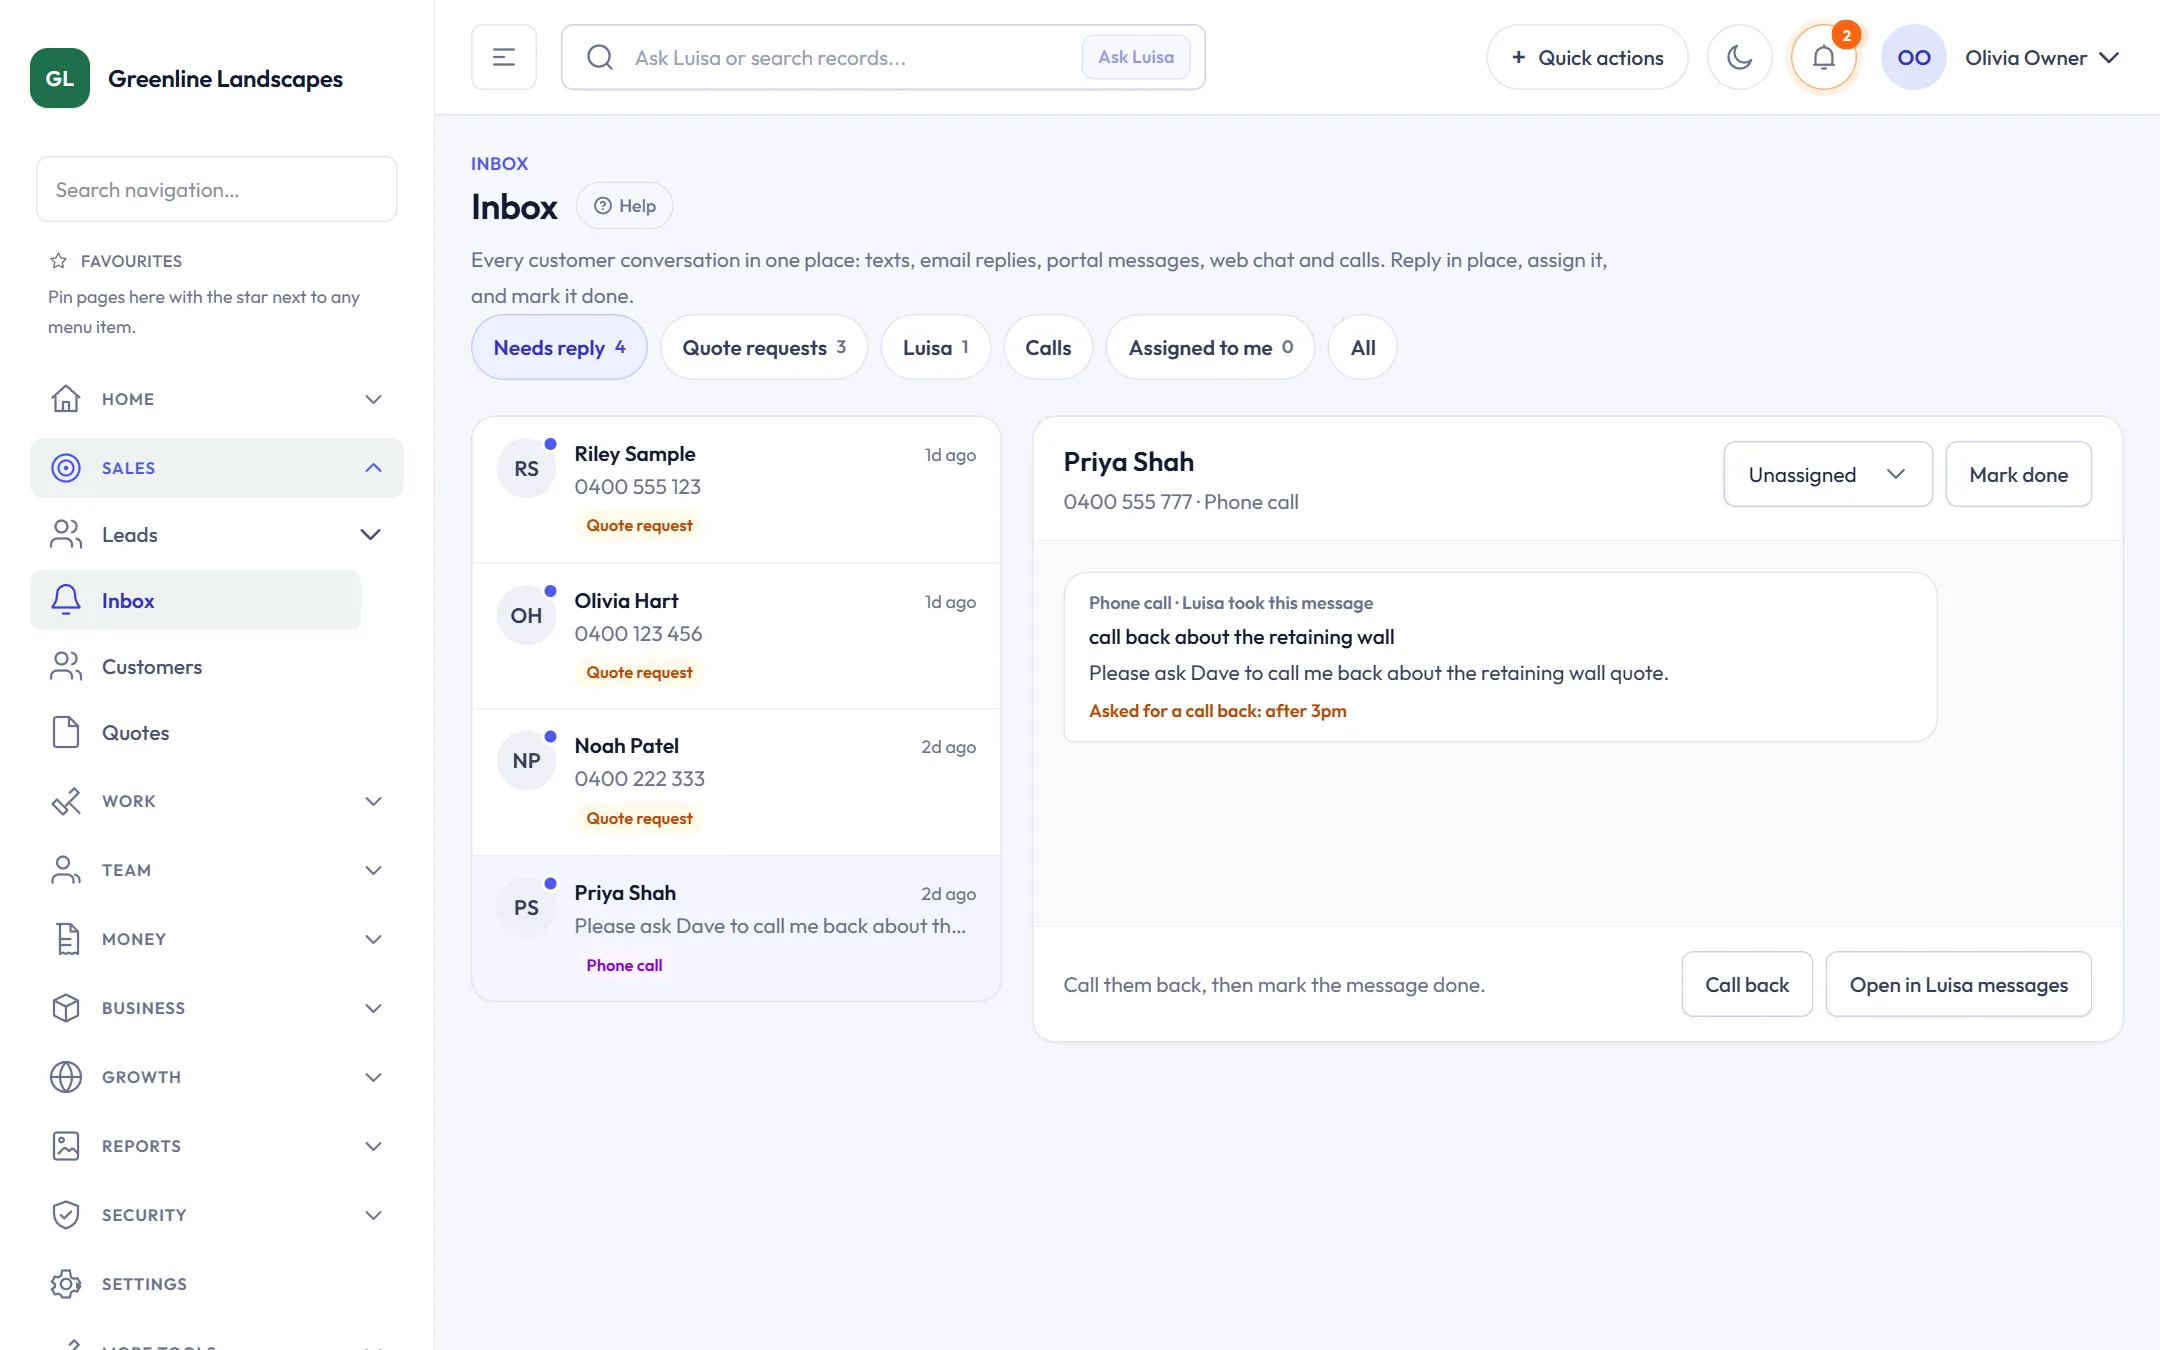Expand the Leads submenu chevron
Image resolution: width=2160 pixels, height=1350 pixels.
[x=370, y=535]
